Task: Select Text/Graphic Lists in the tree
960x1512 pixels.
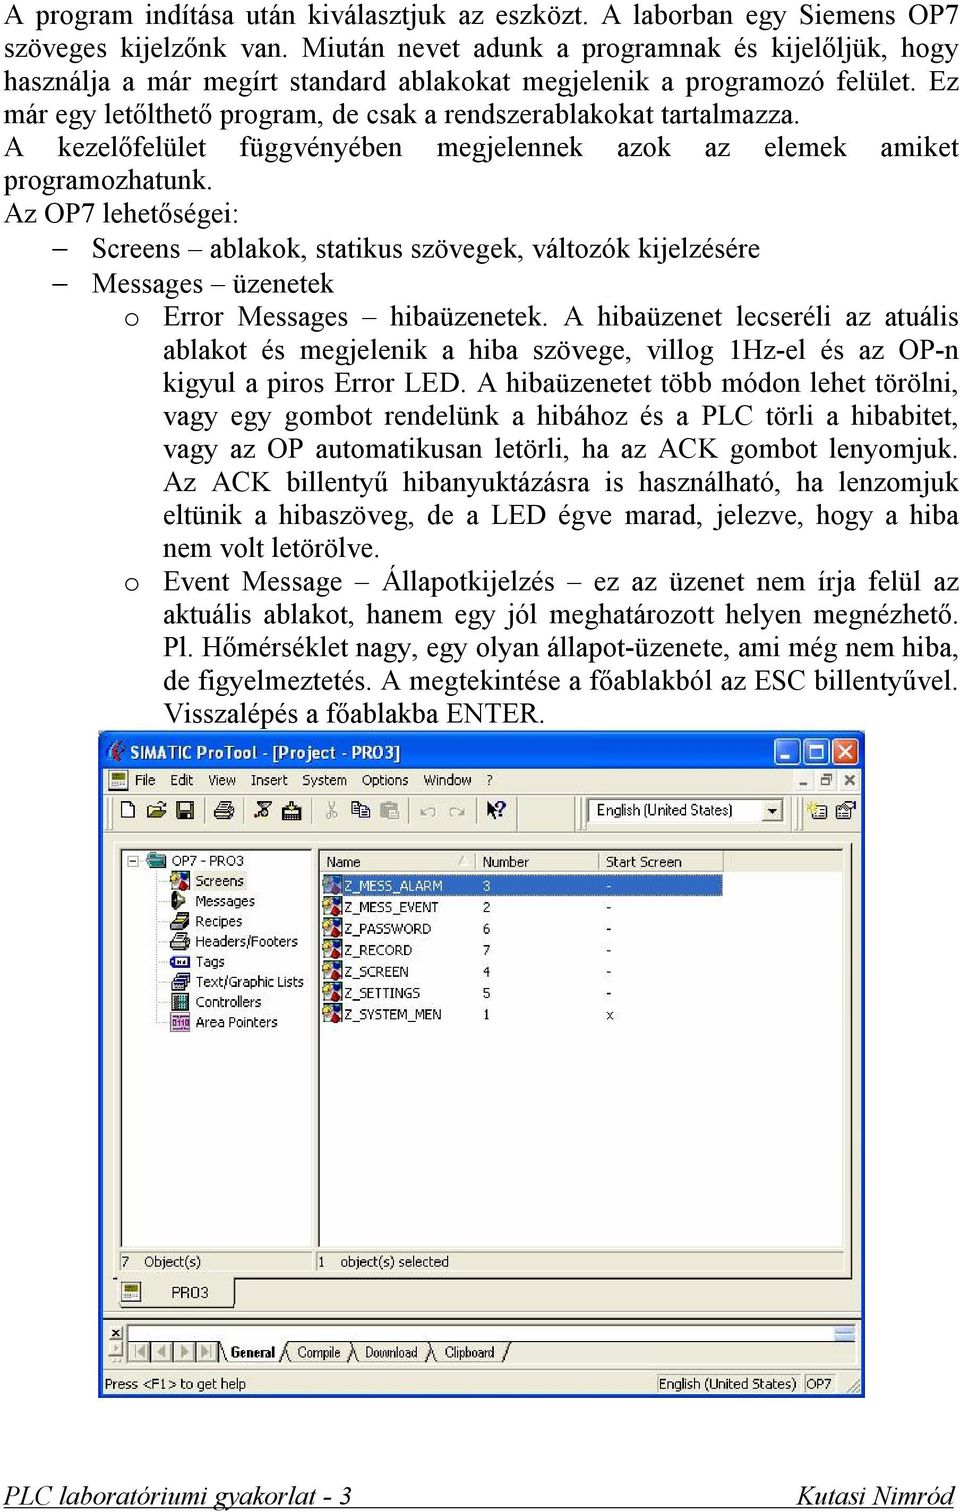Action: (249, 982)
